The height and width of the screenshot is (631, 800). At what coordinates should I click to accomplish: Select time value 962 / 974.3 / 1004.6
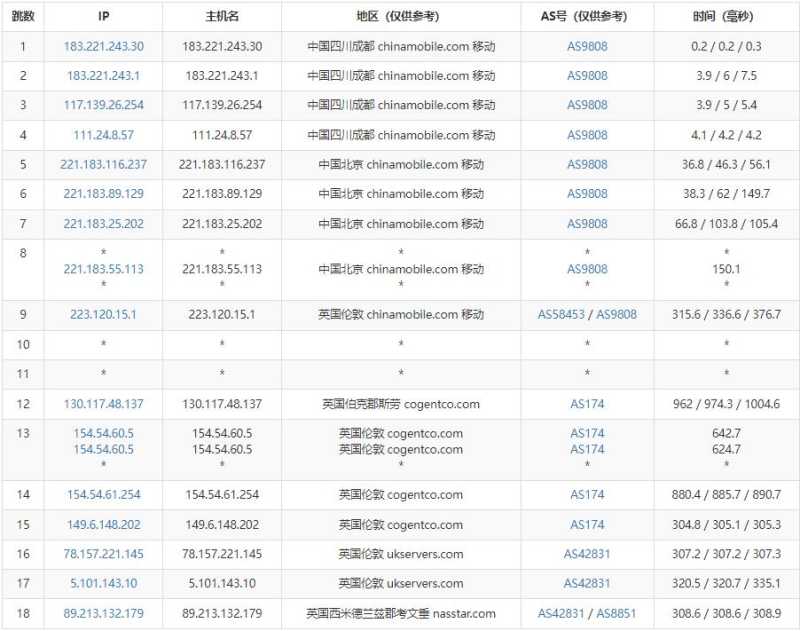(726, 404)
